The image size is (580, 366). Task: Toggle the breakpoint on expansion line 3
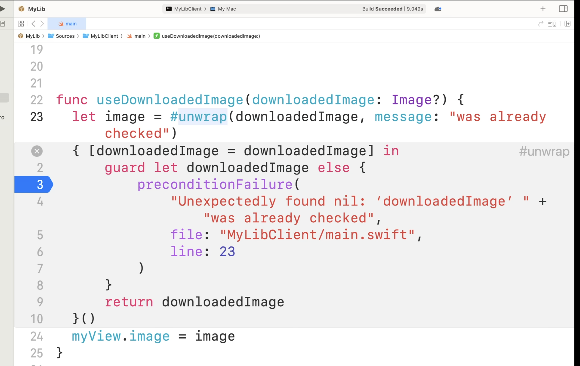click(33, 184)
